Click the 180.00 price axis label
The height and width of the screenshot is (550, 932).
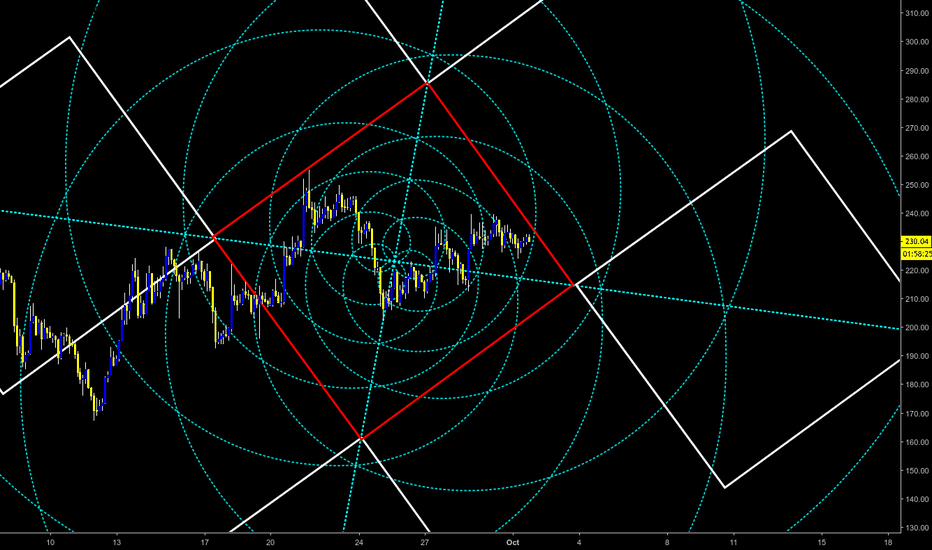coord(917,385)
